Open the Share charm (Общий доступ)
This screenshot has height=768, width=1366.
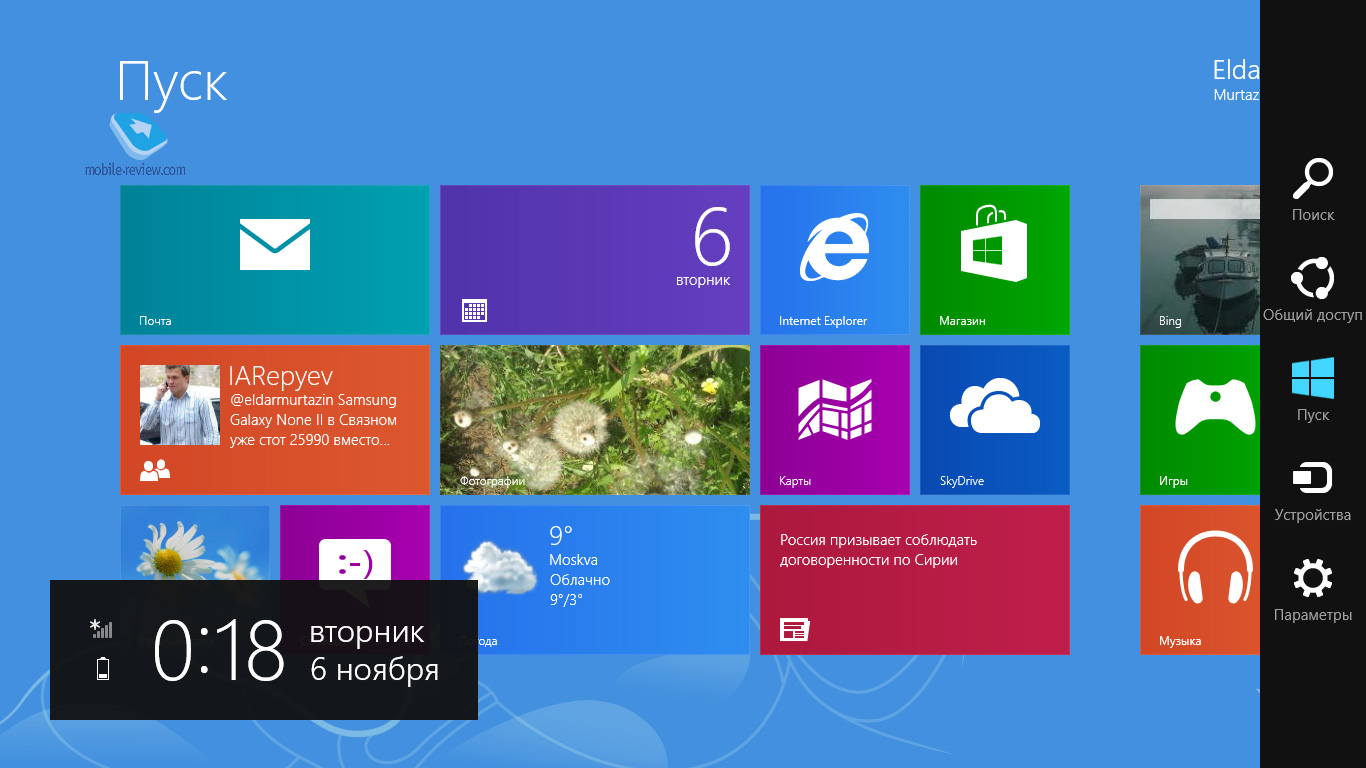click(x=1313, y=290)
